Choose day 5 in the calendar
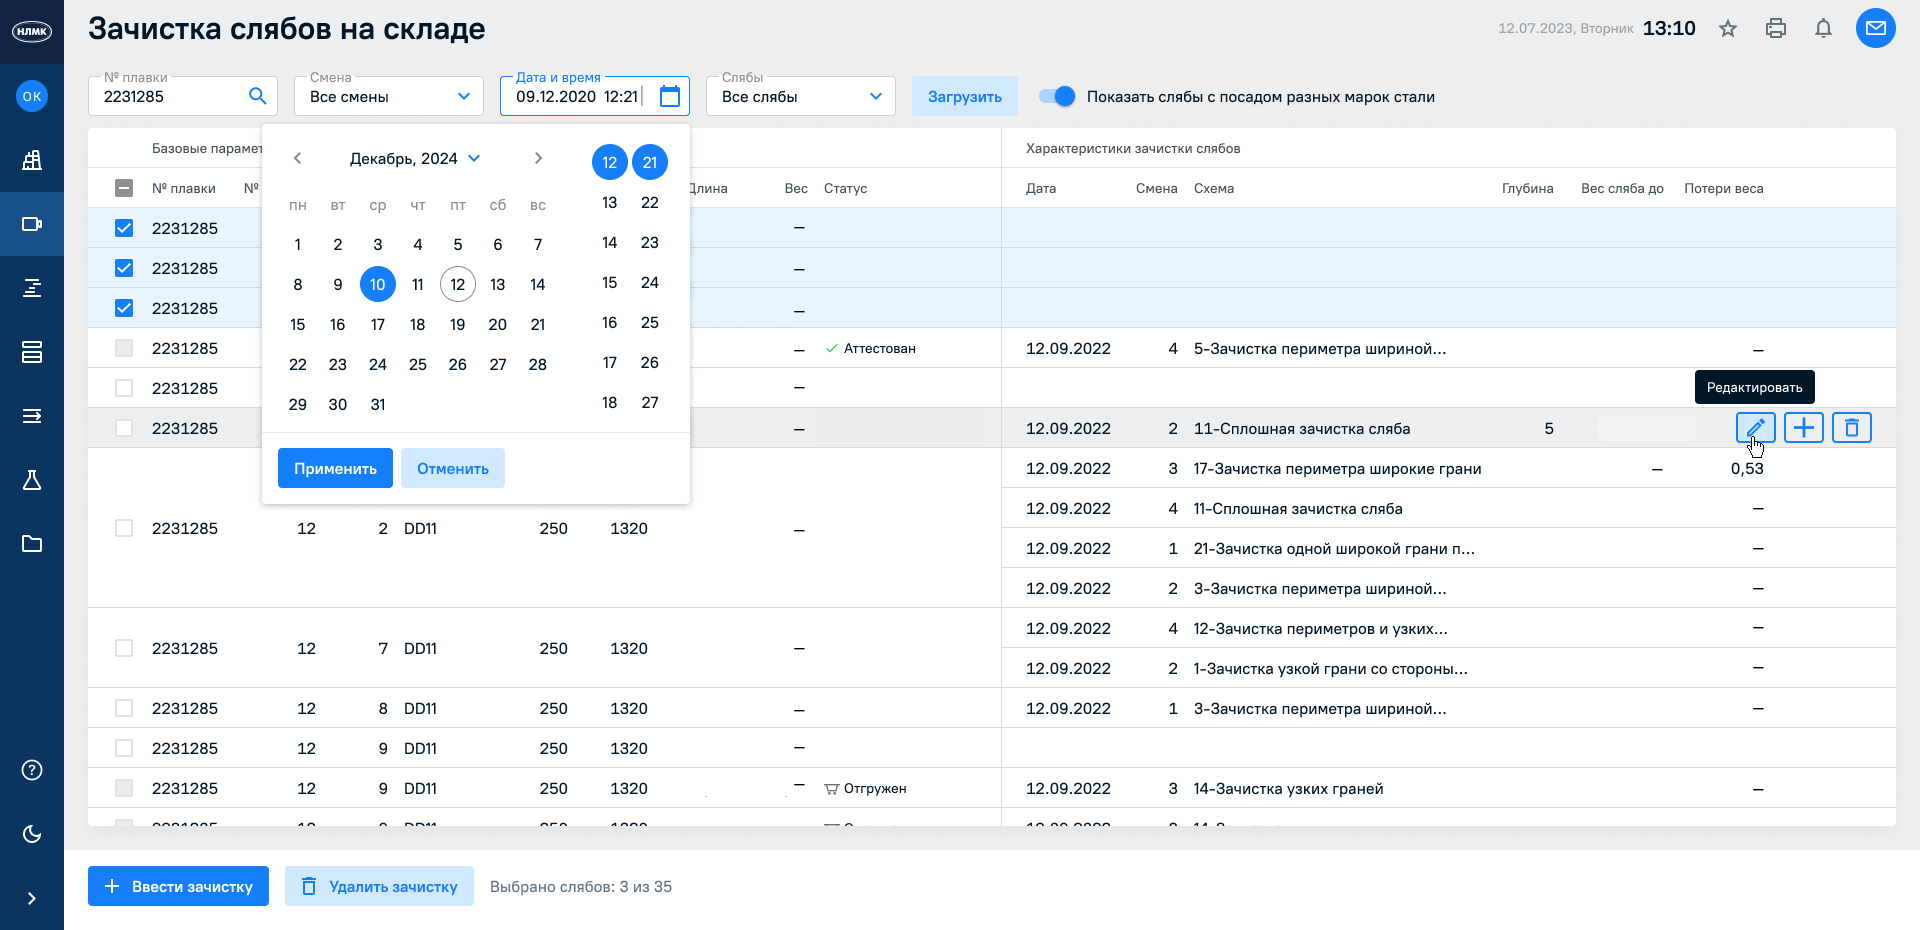This screenshot has width=1920, height=930. click(458, 244)
